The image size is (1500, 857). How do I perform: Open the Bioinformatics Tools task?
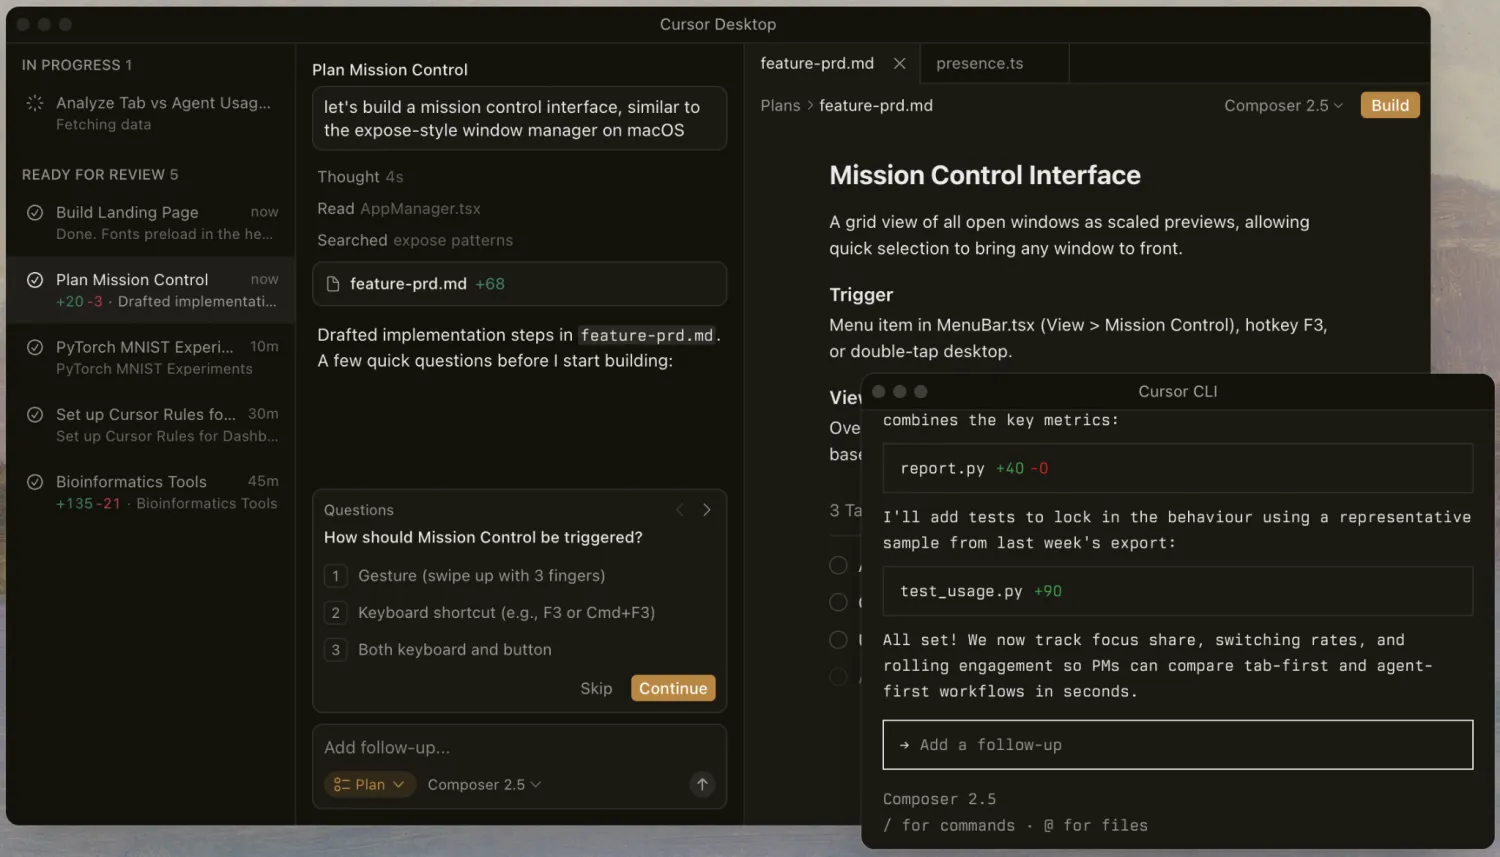click(x=150, y=492)
